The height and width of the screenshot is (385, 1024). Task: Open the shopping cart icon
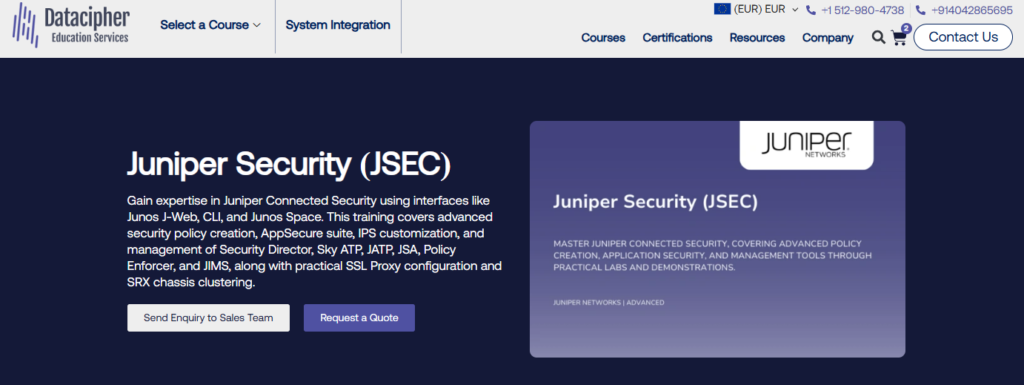899,38
